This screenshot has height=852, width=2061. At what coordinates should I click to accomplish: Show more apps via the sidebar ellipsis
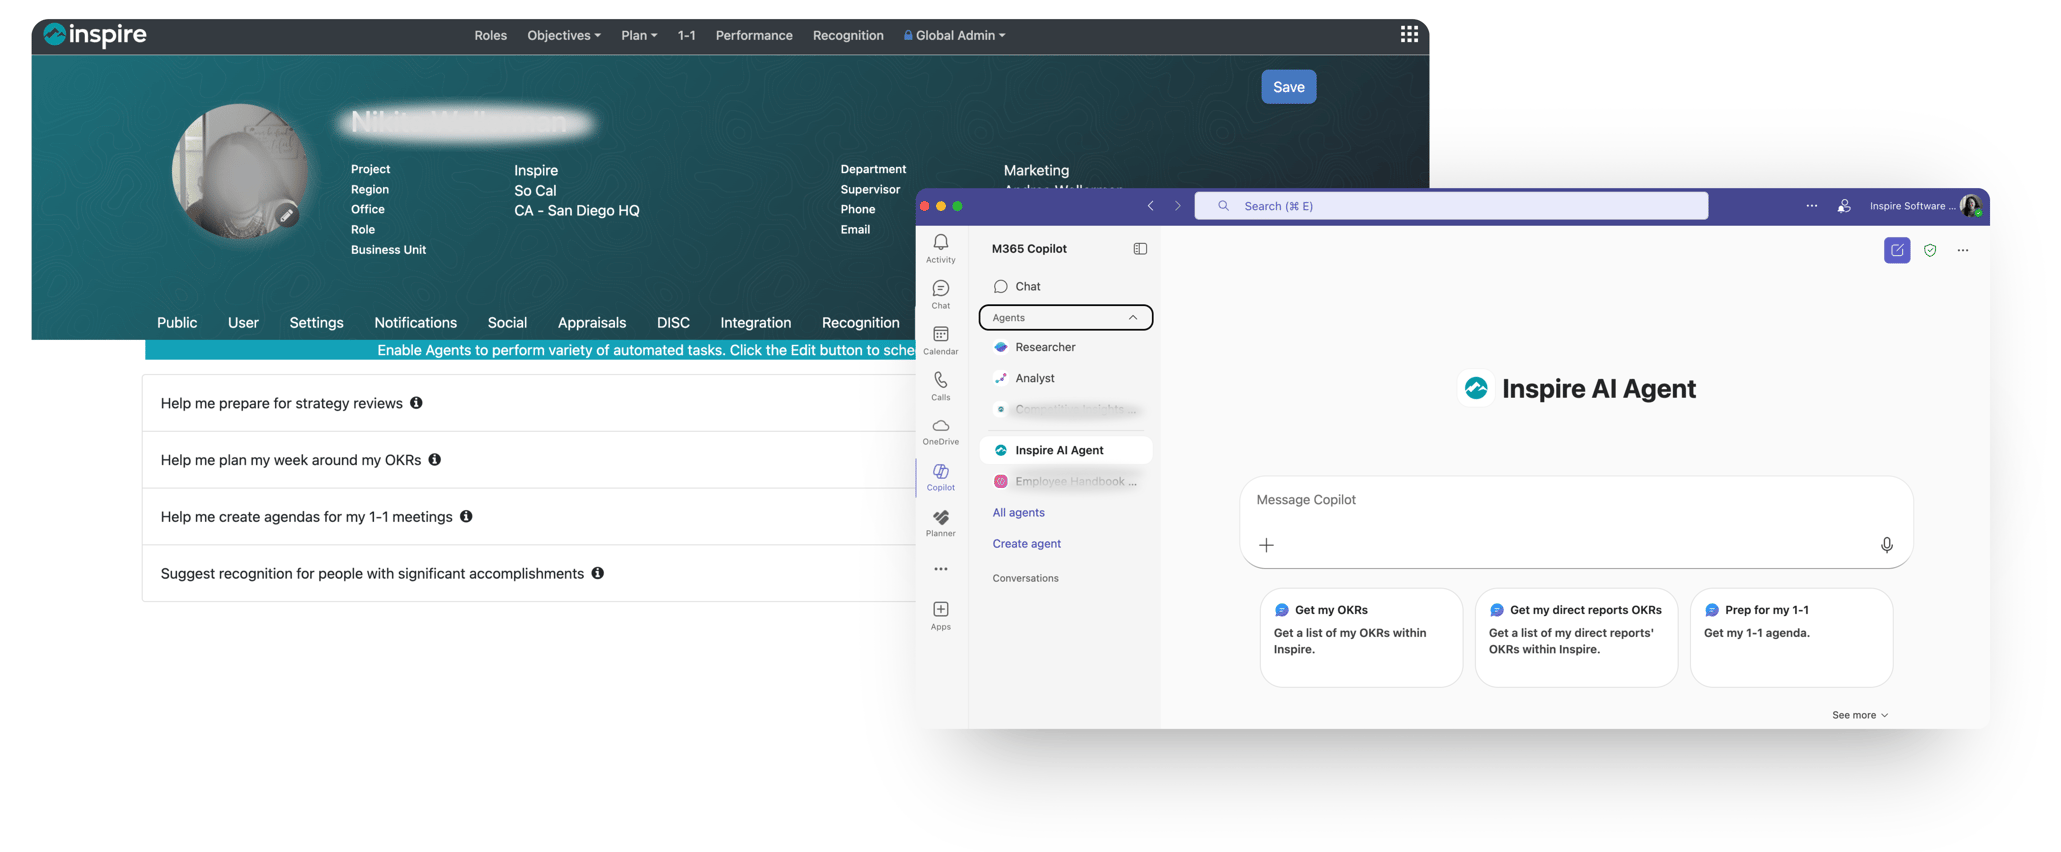[x=940, y=569]
